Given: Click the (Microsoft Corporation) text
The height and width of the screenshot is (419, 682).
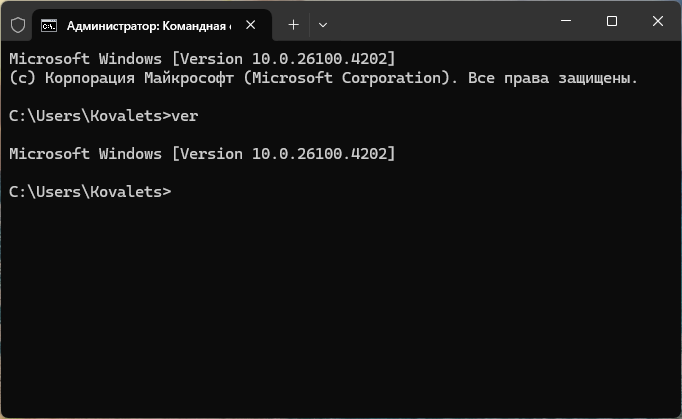Looking at the screenshot, I should (x=351, y=78).
